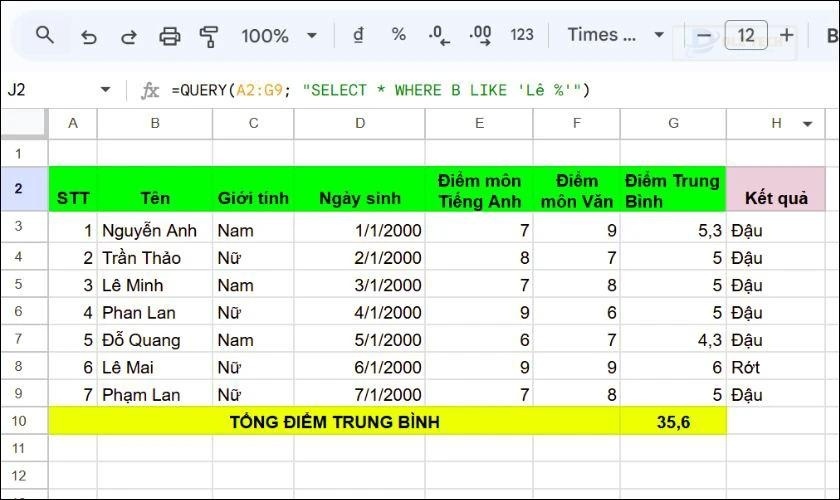Click 'TỔNG ĐIỂM TRUNG BÌNH' merged cell
The width and height of the screenshot is (840, 500).
(x=334, y=422)
